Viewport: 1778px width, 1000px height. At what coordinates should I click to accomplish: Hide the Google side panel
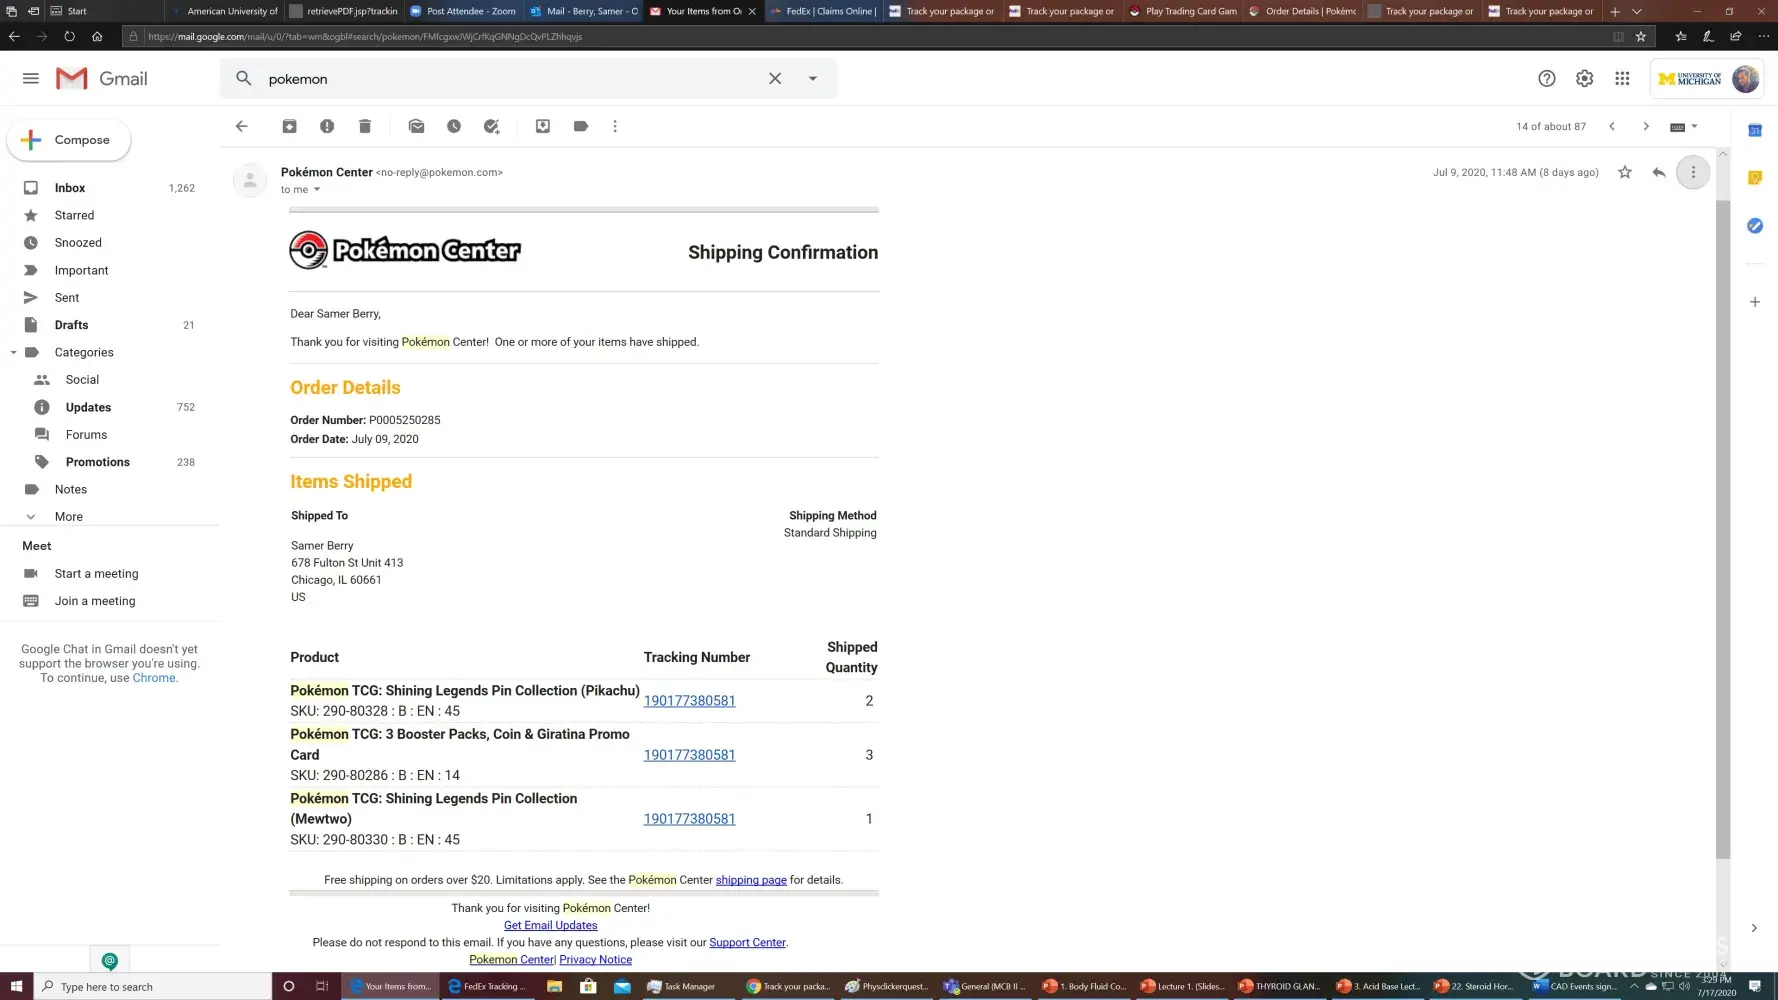[x=1754, y=928]
